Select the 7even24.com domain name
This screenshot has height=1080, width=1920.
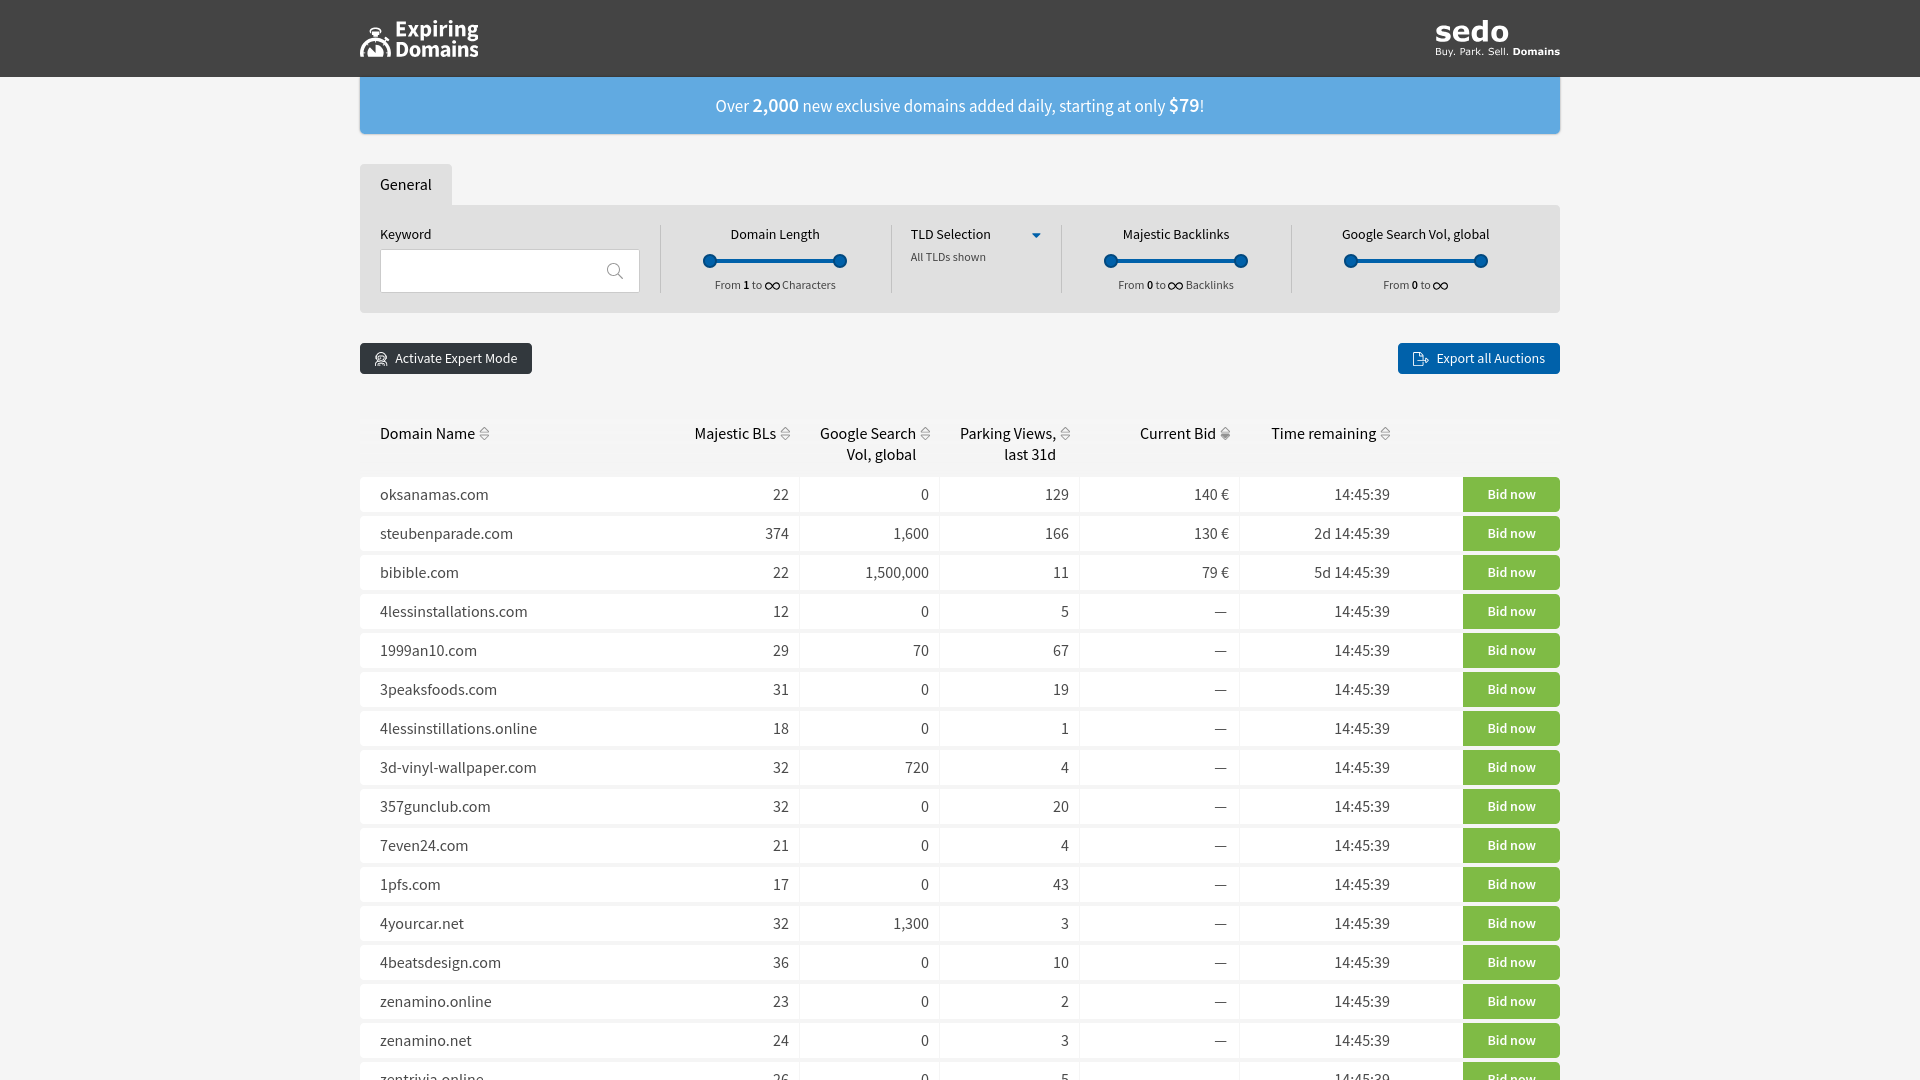pyautogui.click(x=424, y=845)
